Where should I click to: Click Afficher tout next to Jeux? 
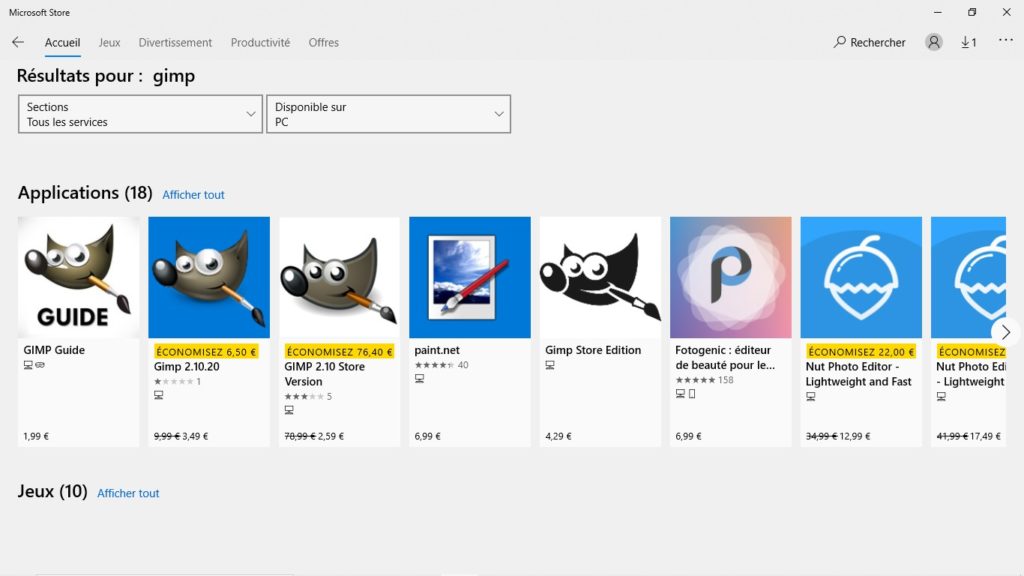128,493
